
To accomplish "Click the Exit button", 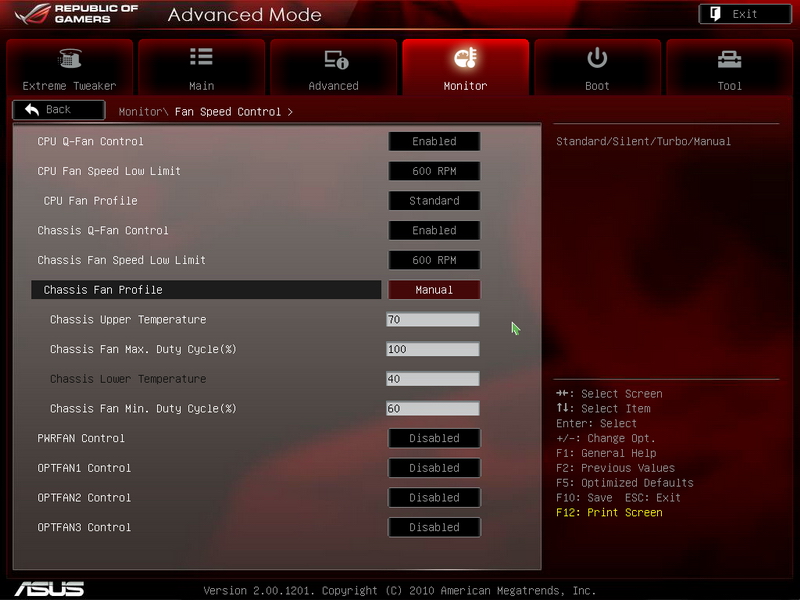I will point(745,14).
